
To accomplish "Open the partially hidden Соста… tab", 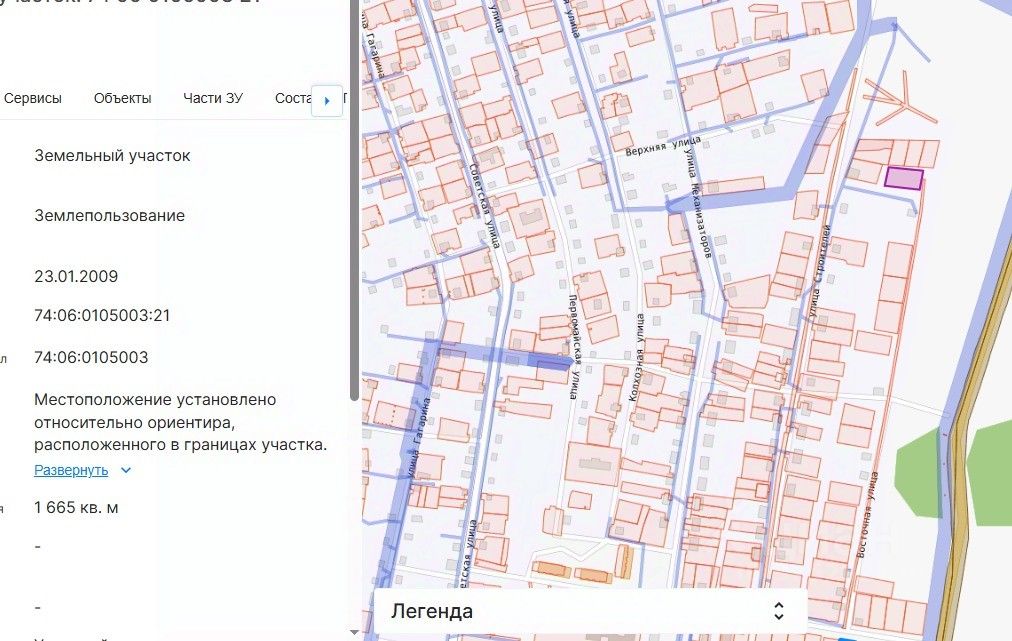I will 293,98.
